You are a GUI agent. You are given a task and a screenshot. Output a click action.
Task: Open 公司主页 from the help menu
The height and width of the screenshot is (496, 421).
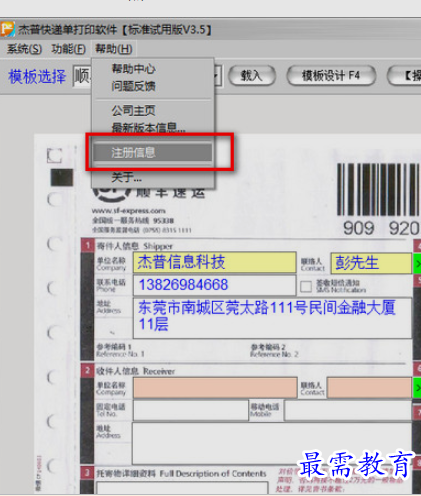click(133, 110)
